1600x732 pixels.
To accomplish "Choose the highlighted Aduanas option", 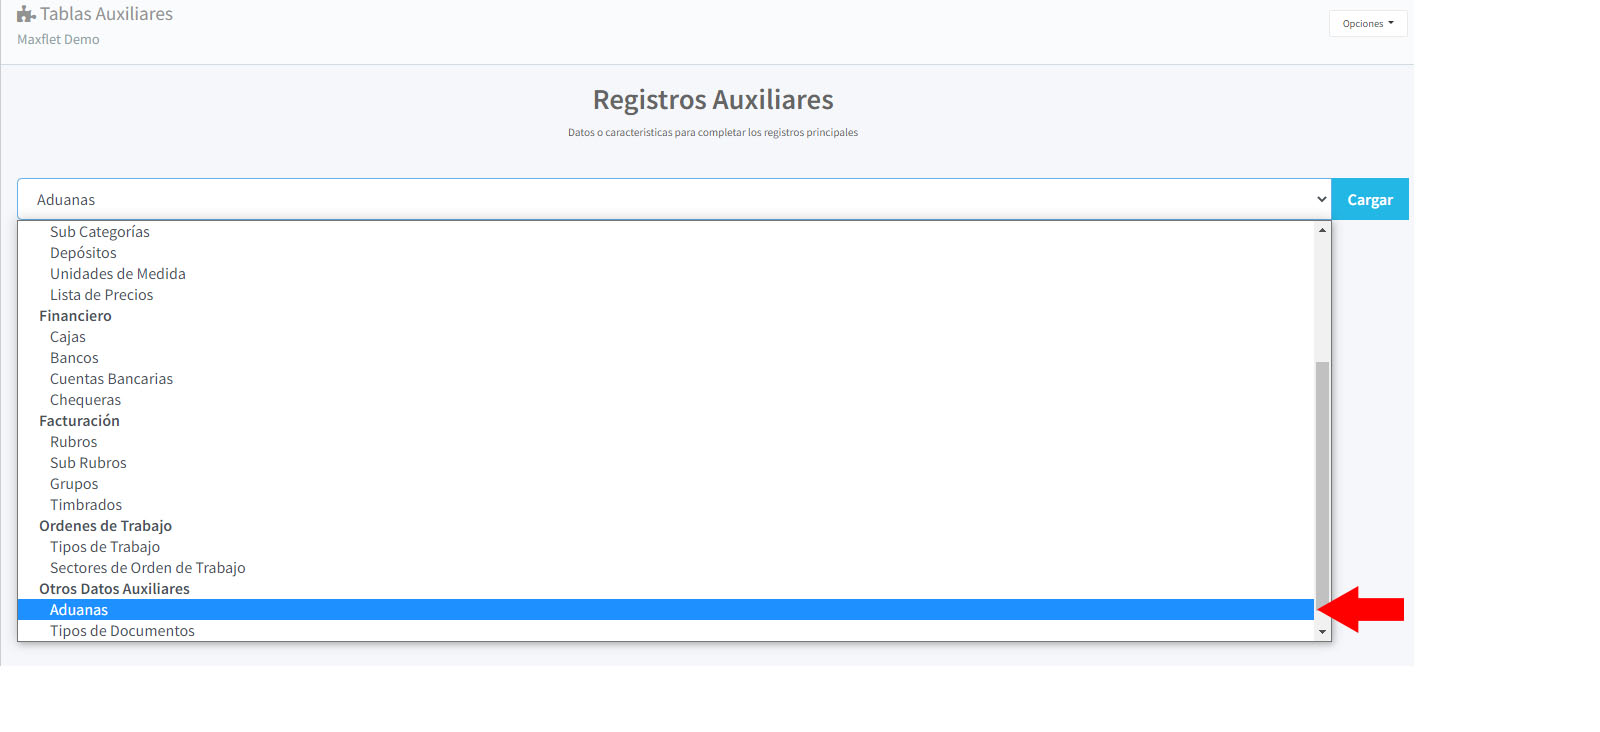I will (x=79, y=610).
